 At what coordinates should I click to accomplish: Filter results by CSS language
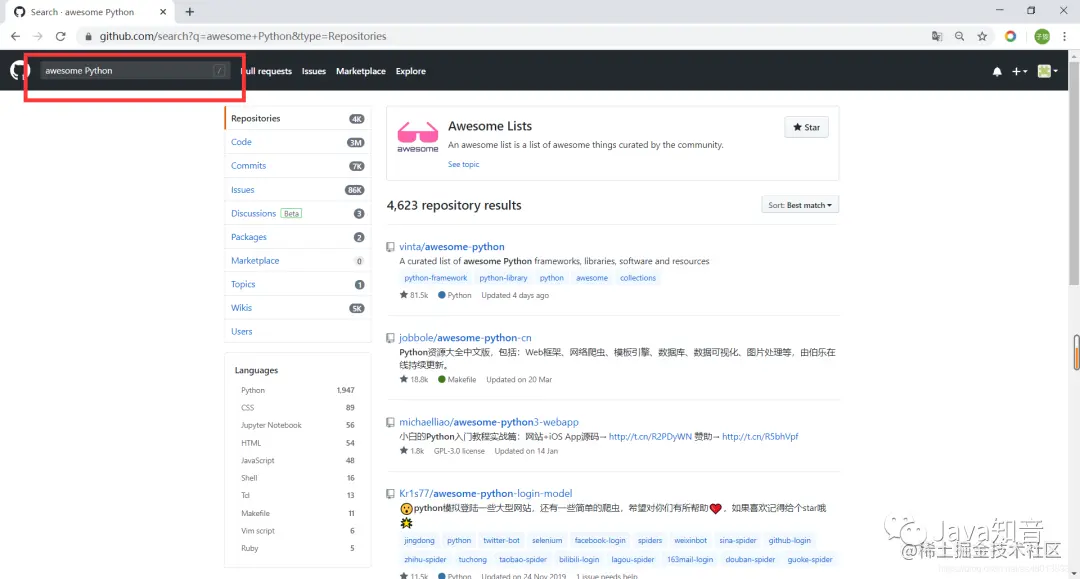[298, 408]
